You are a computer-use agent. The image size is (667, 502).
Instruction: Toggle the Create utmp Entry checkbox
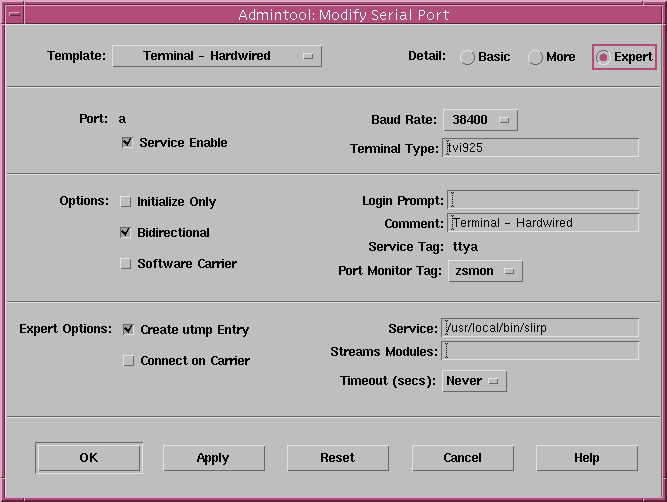128,330
